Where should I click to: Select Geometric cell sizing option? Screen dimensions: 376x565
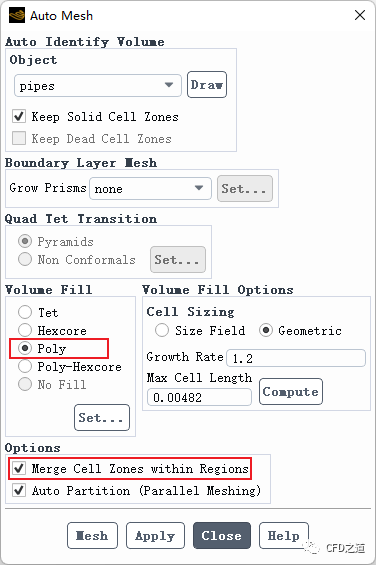[x=266, y=330]
